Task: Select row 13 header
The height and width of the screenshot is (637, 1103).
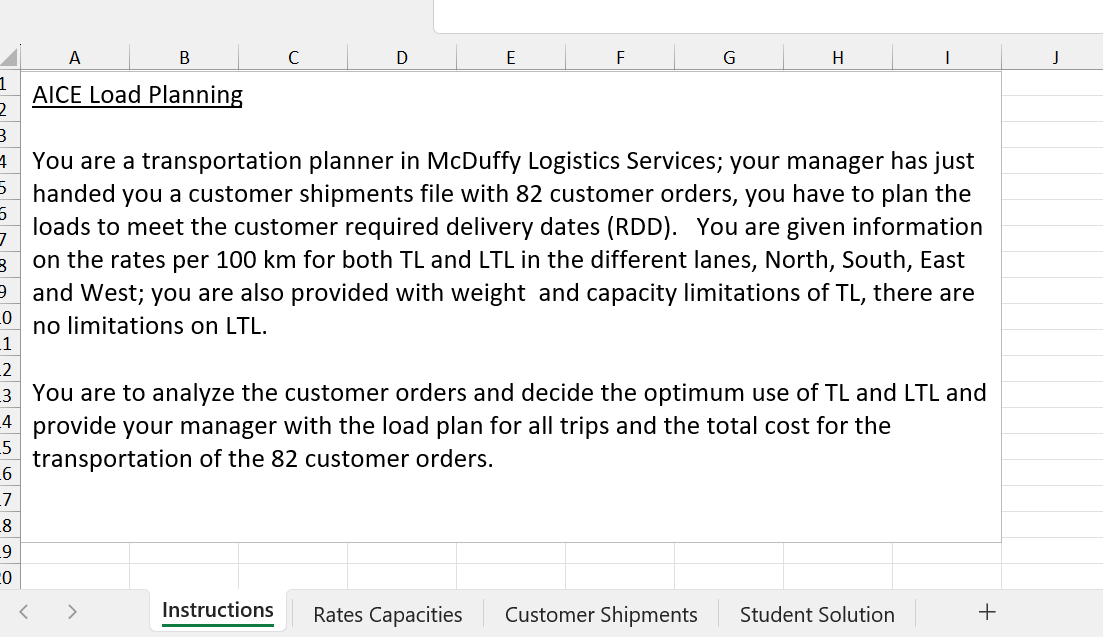Action: click(x=10, y=394)
